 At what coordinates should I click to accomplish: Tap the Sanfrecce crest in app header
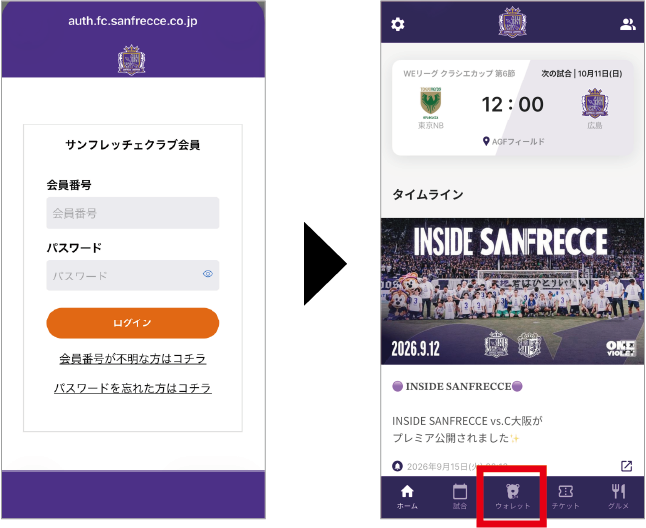coord(513,22)
